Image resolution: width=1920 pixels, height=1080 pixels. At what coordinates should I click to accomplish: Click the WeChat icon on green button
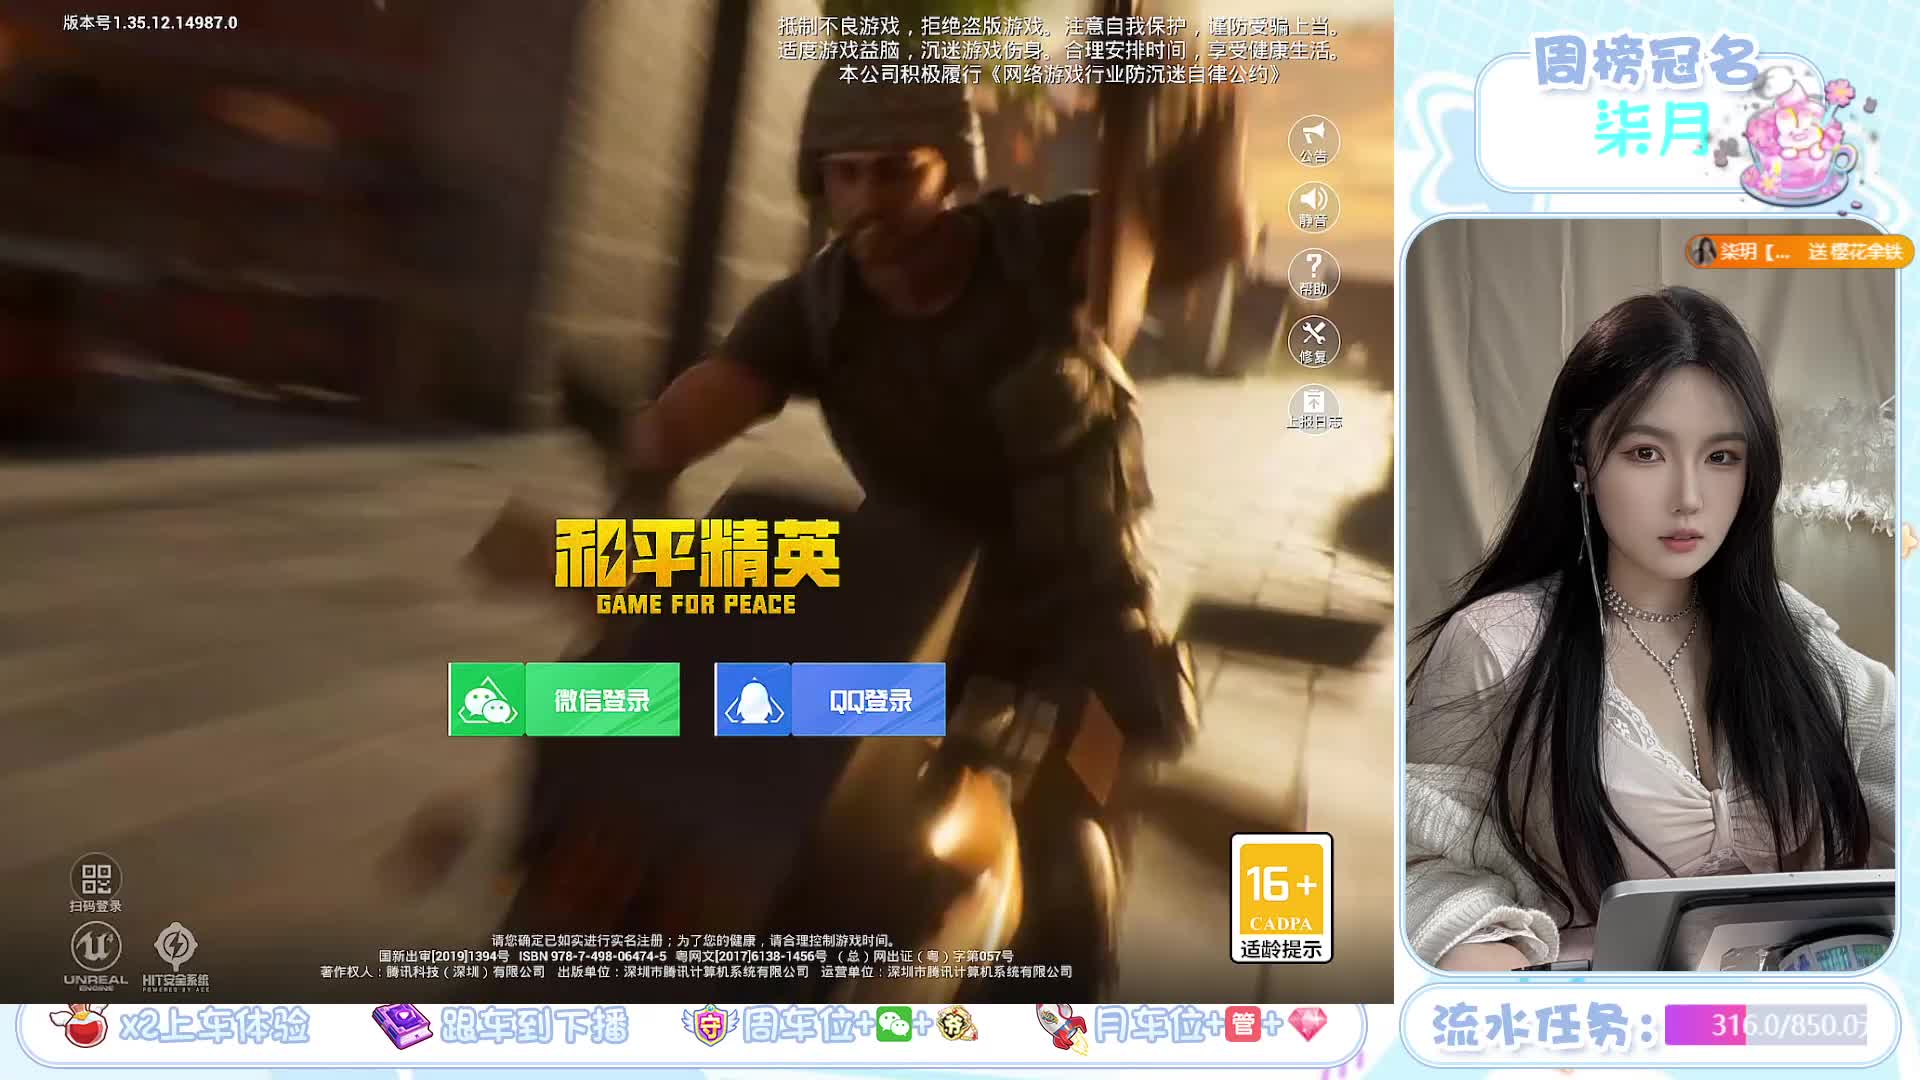tap(487, 700)
